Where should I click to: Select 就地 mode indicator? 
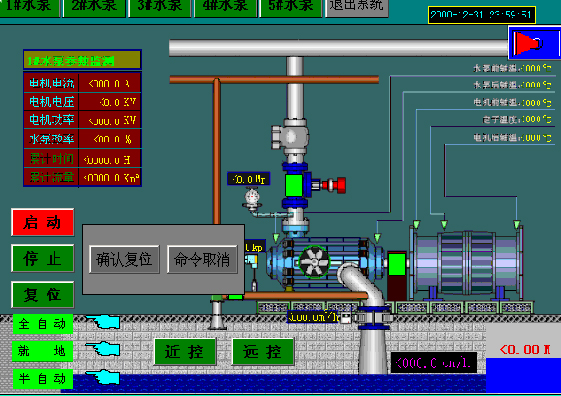(x=43, y=351)
